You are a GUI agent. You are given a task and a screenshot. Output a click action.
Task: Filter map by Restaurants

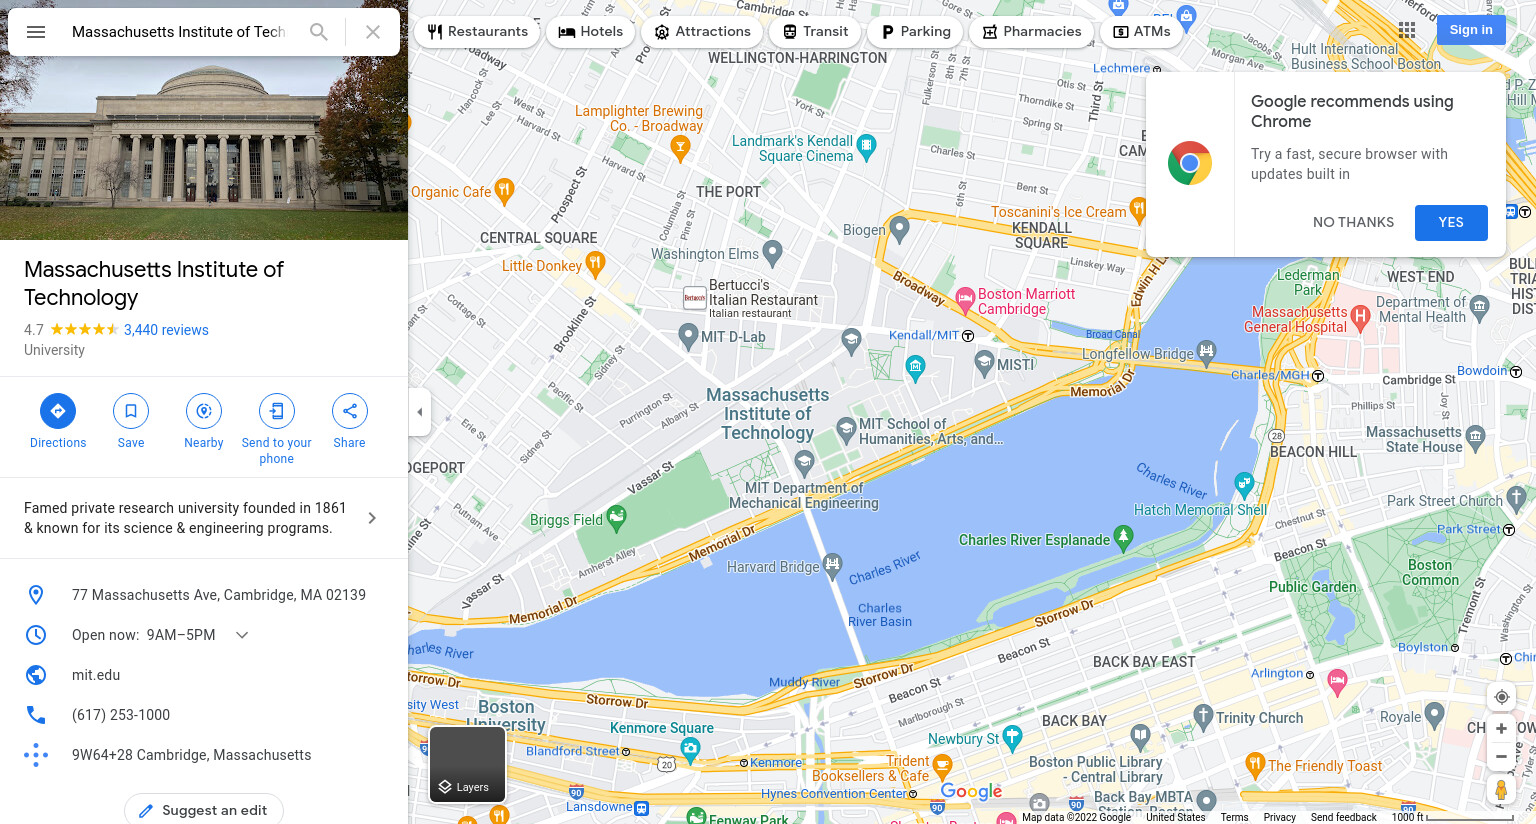(x=478, y=32)
